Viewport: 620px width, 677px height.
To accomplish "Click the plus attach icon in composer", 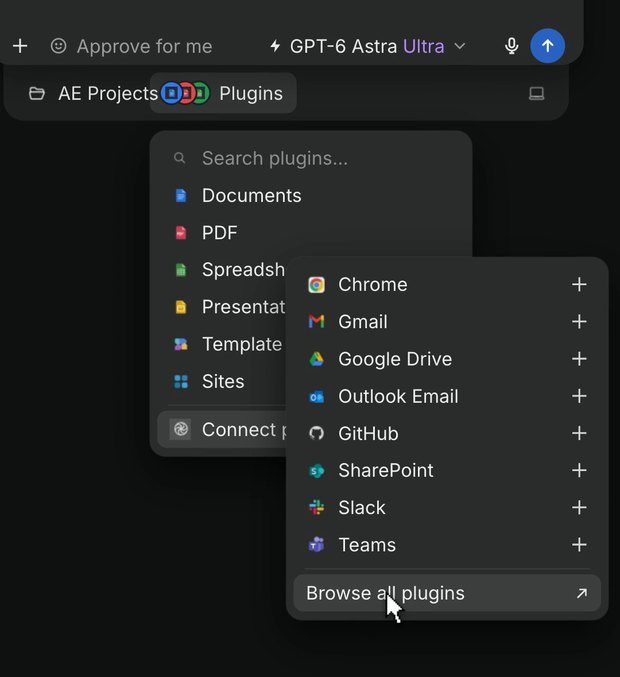I will tap(20, 46).
